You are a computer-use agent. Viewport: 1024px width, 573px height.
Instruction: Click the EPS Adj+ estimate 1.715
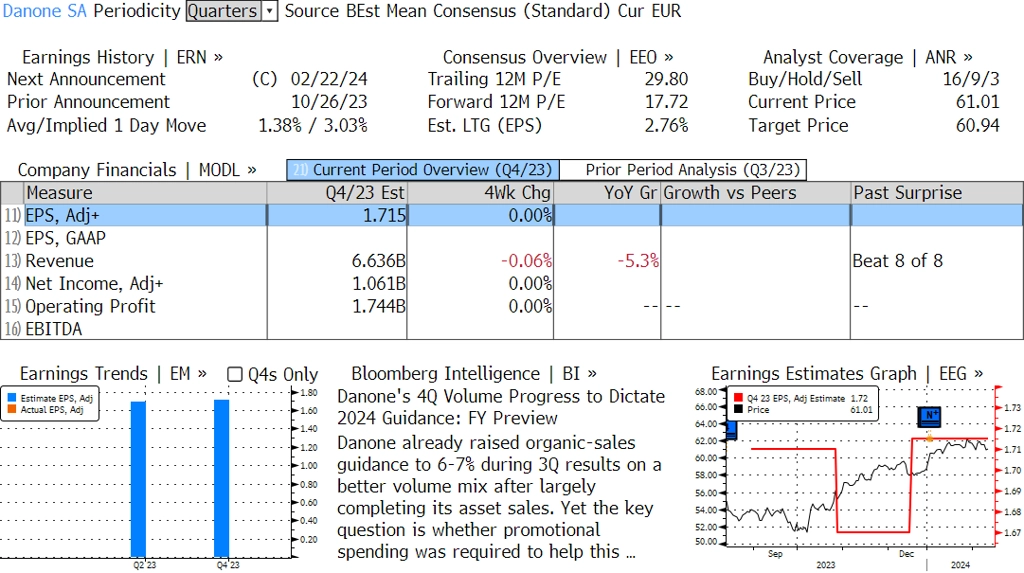pos(384,216)
